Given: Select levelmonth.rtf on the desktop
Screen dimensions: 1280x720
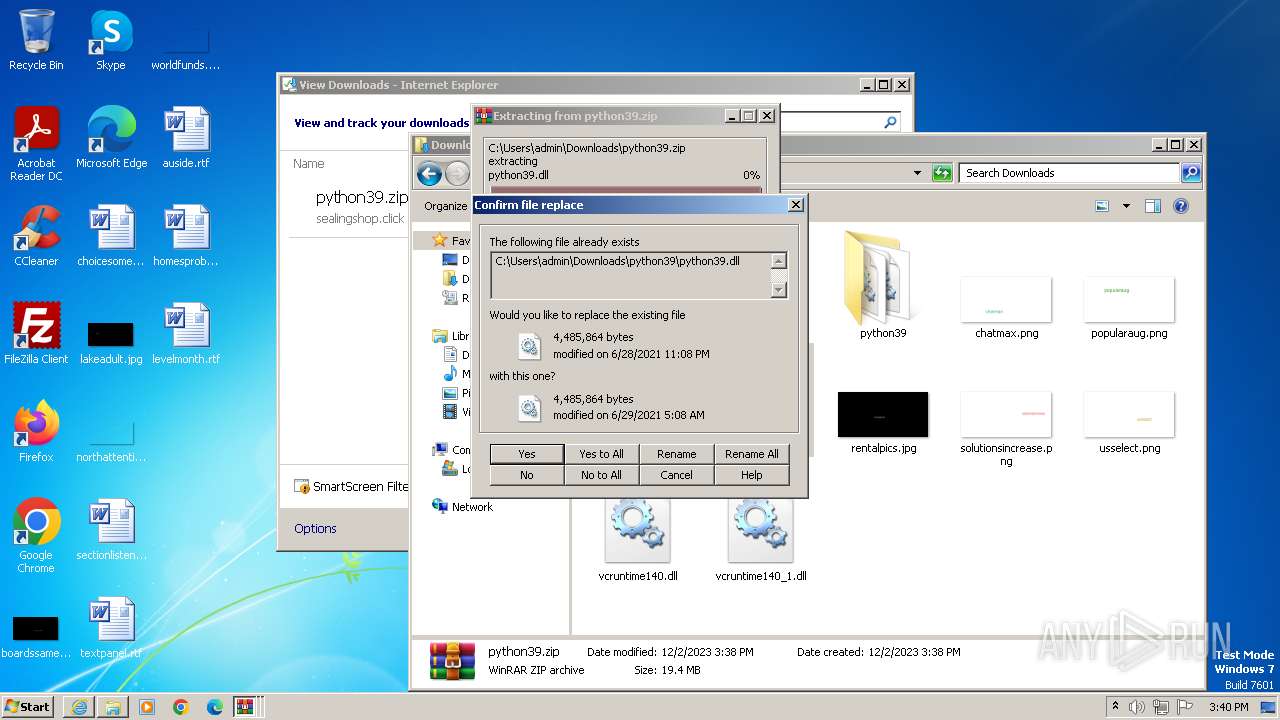Looking at the screenshot, I should (x=186, y=334).
